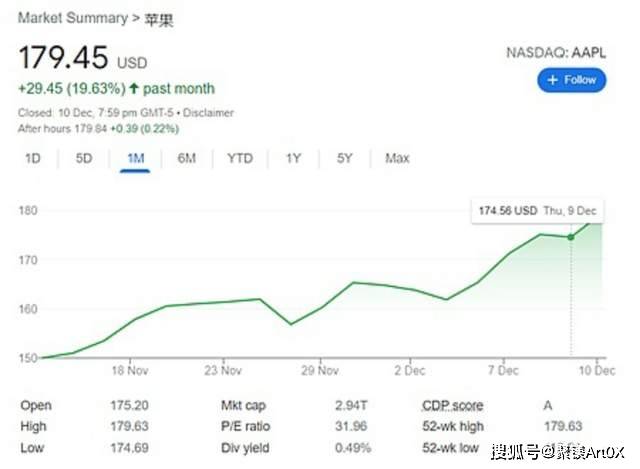Open the Disclaimer link

tap(208, 113)
